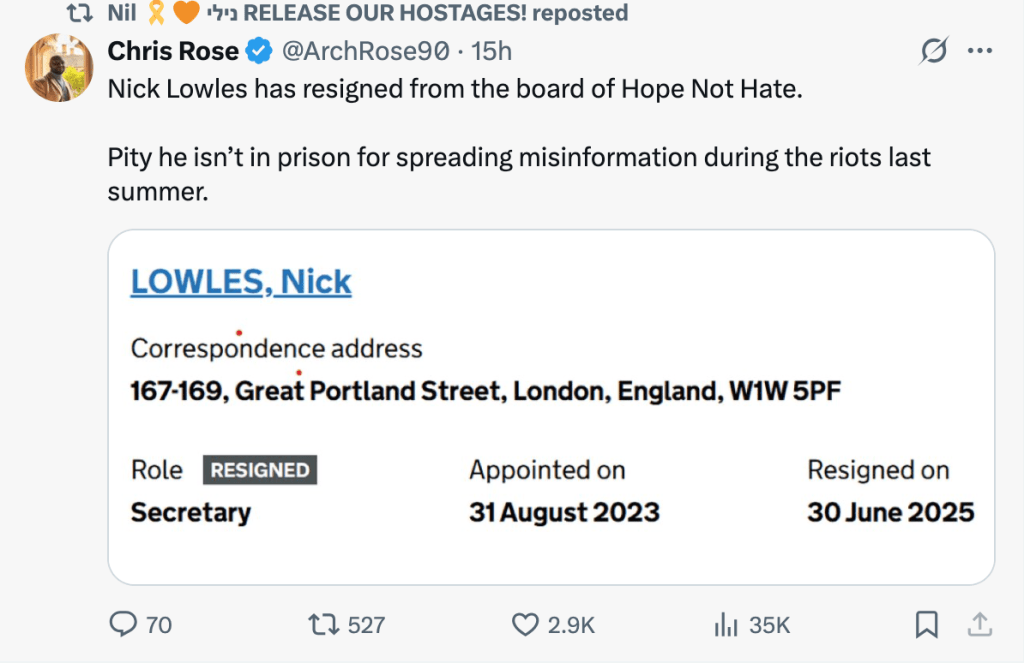Click the Chris Rose display name
The image size is (1024, 663).
[173, 50]
